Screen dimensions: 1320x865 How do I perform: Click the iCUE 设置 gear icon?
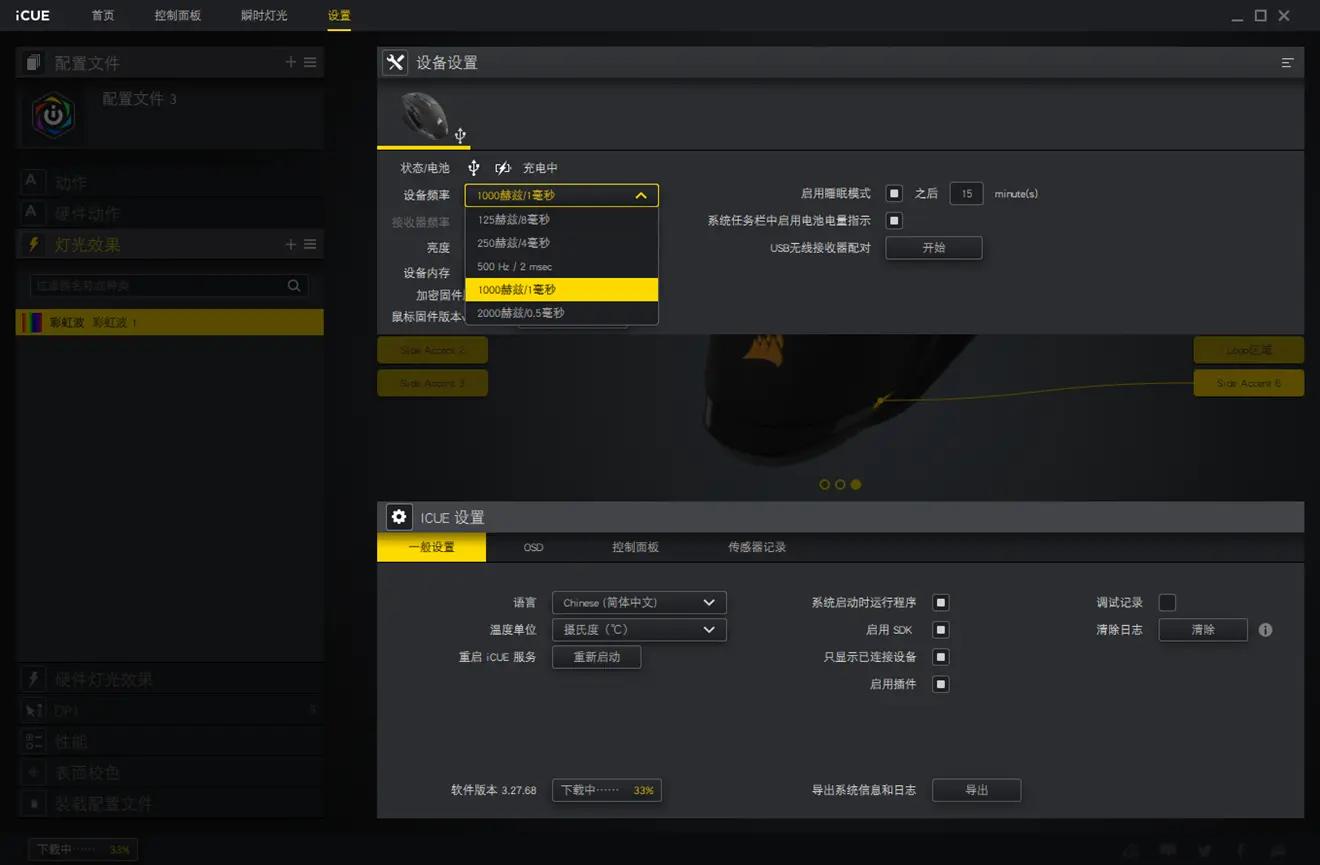coord(399,517)
